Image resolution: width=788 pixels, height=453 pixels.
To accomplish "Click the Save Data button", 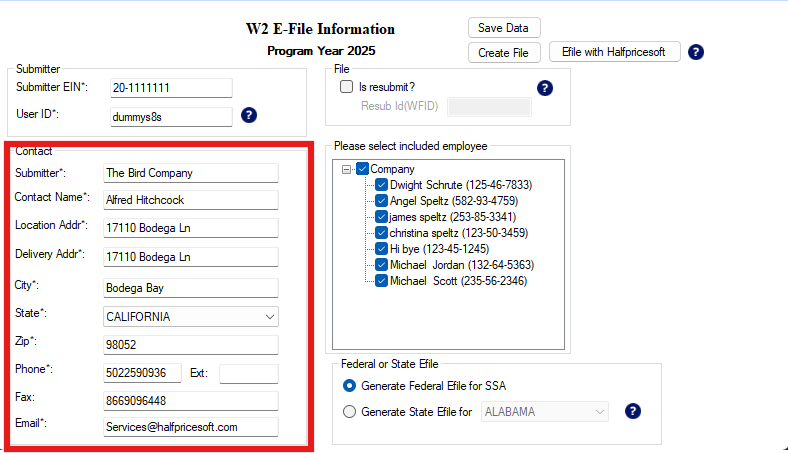I will (x=504, y=28).
